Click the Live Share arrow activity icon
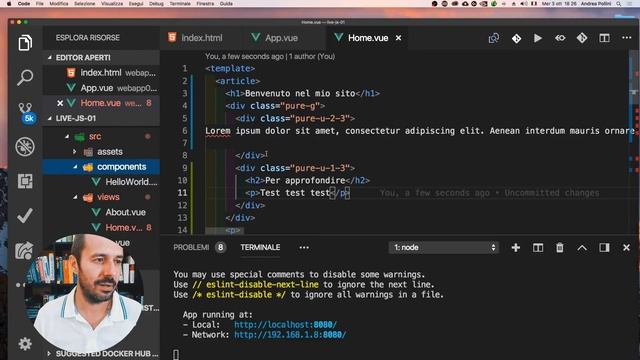640x360 pixels. [x=24, y=250]
